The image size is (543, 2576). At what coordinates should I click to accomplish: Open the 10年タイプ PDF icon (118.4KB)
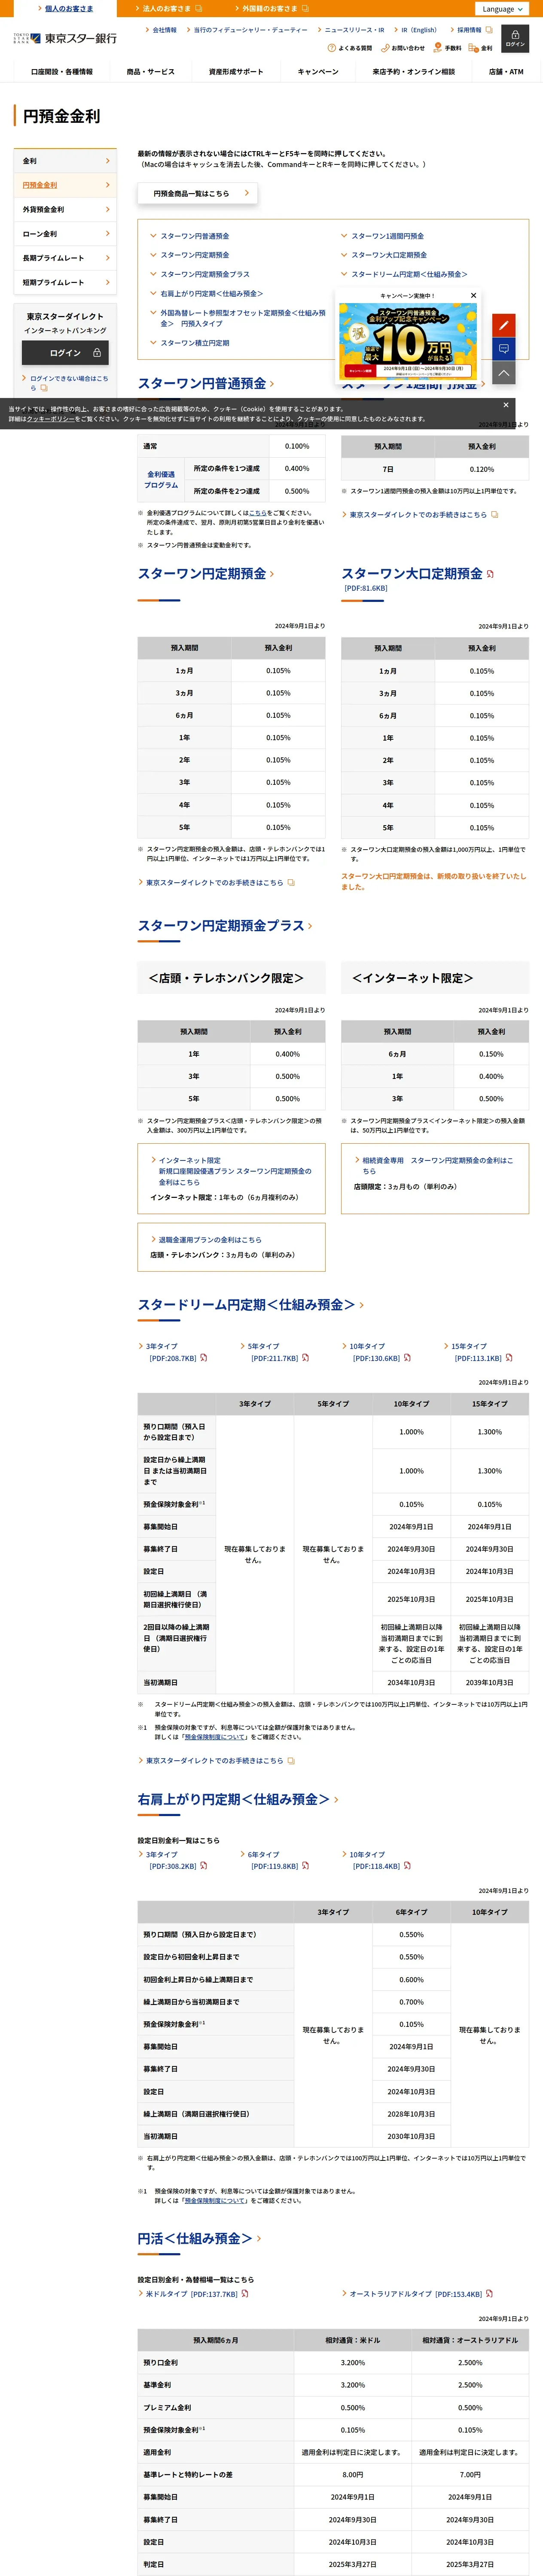click(407, 1866)
